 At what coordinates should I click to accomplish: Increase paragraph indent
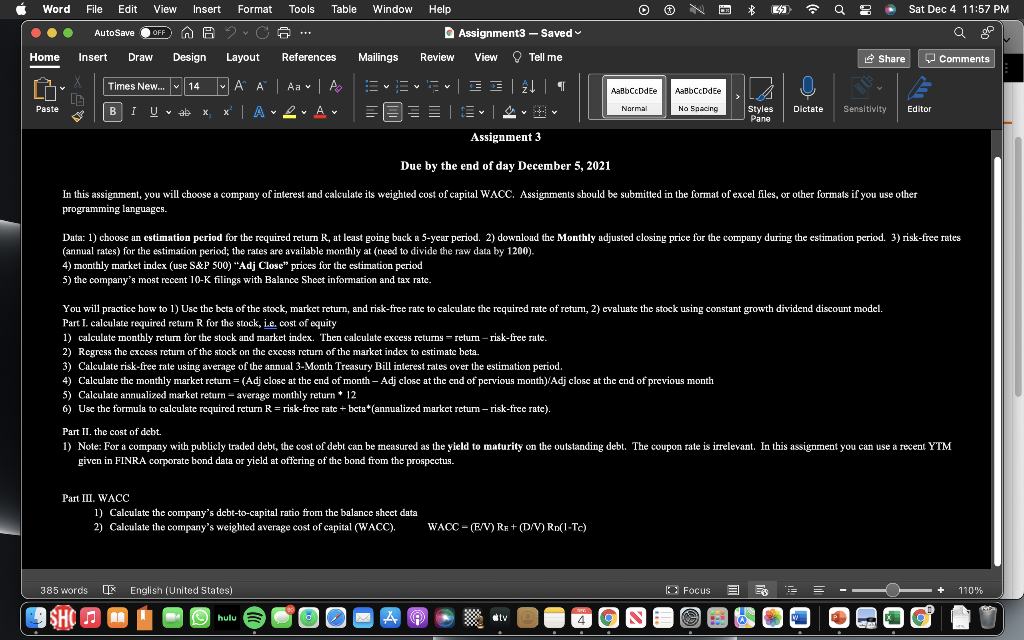tap(496, 86)
